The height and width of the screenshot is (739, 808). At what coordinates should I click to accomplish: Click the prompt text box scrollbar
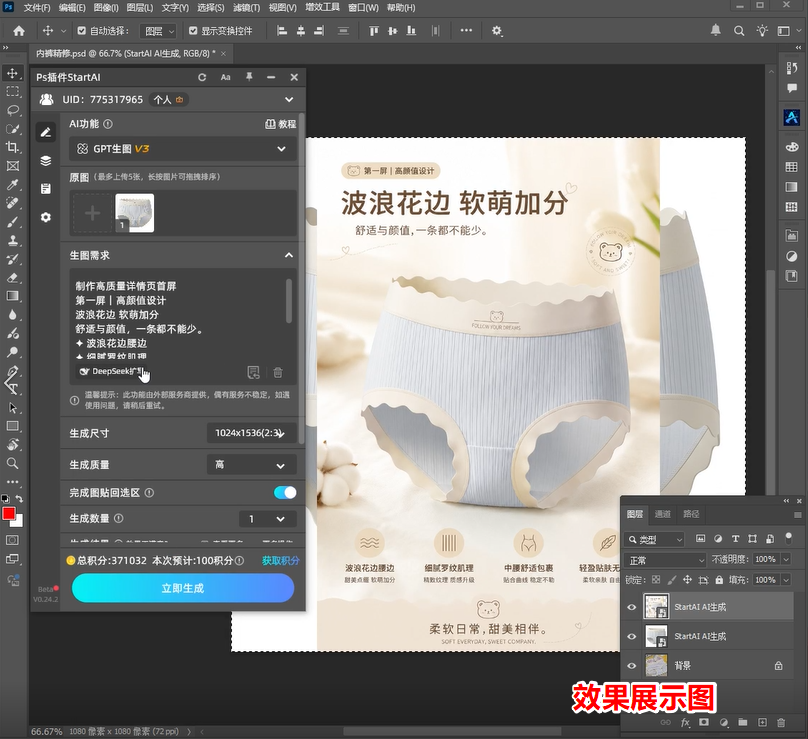289,301
